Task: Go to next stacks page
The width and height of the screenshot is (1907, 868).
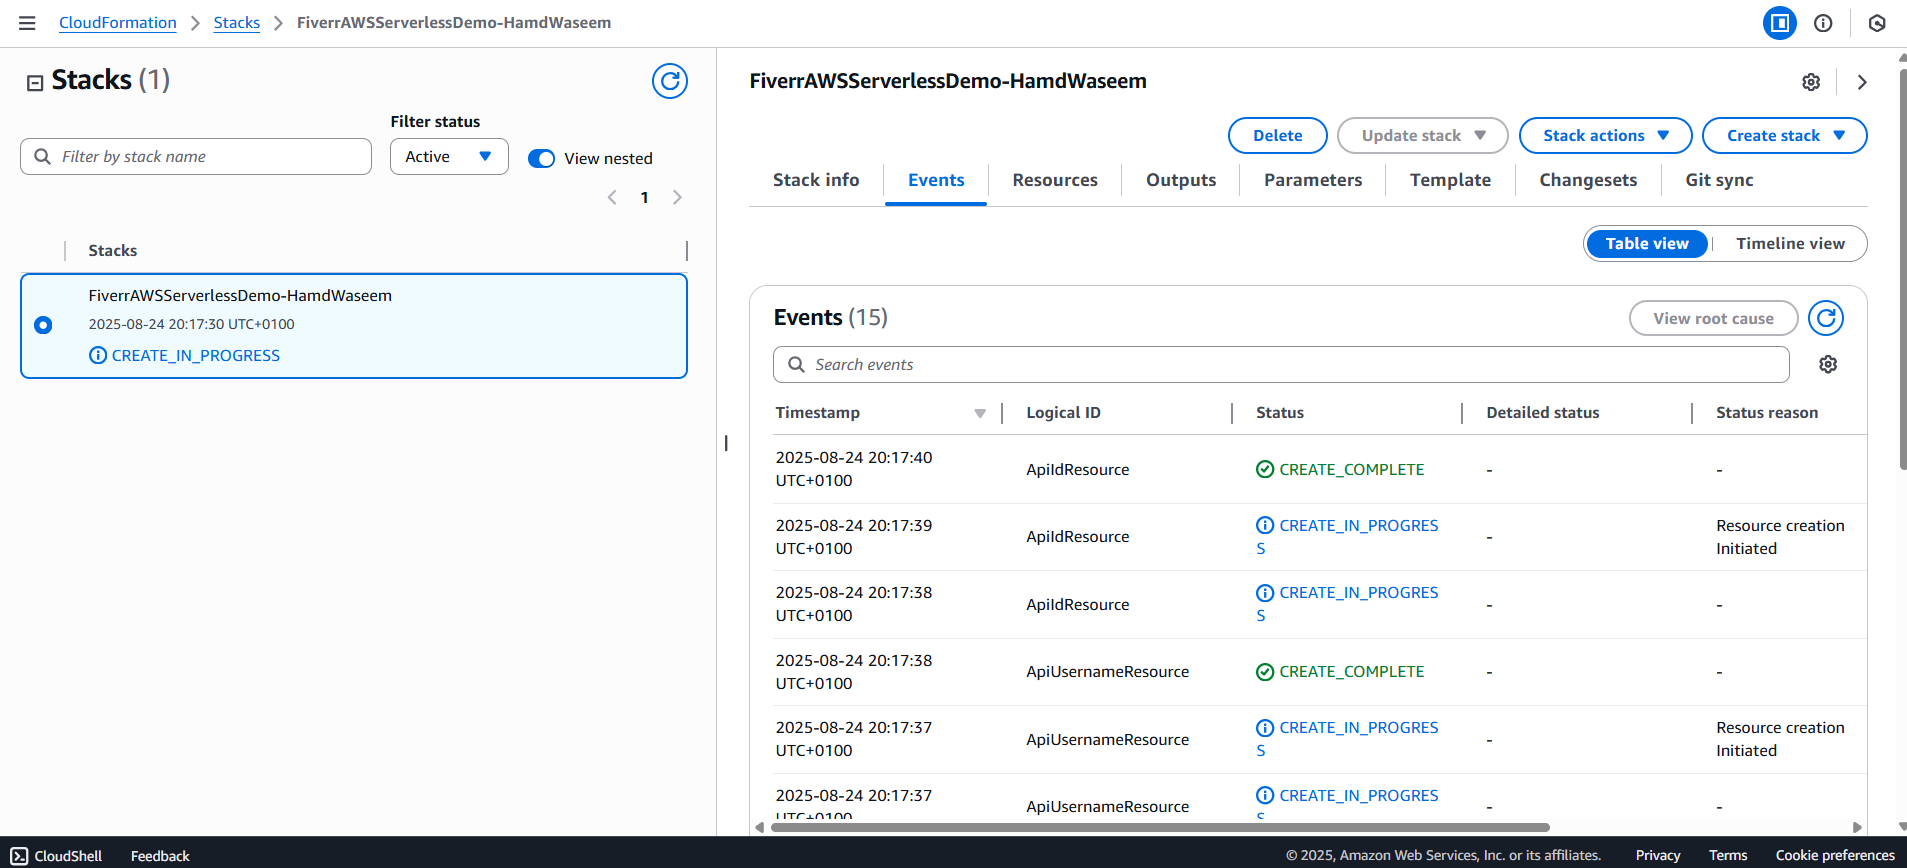Action: coord(677,197)
